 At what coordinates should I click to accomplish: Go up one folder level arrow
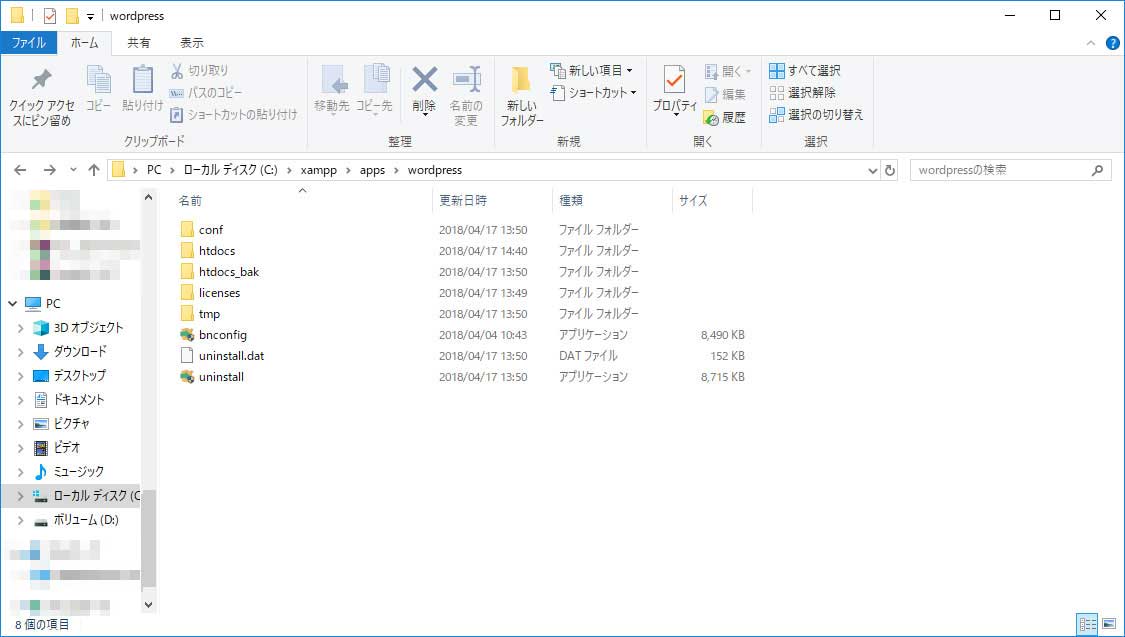94,170
